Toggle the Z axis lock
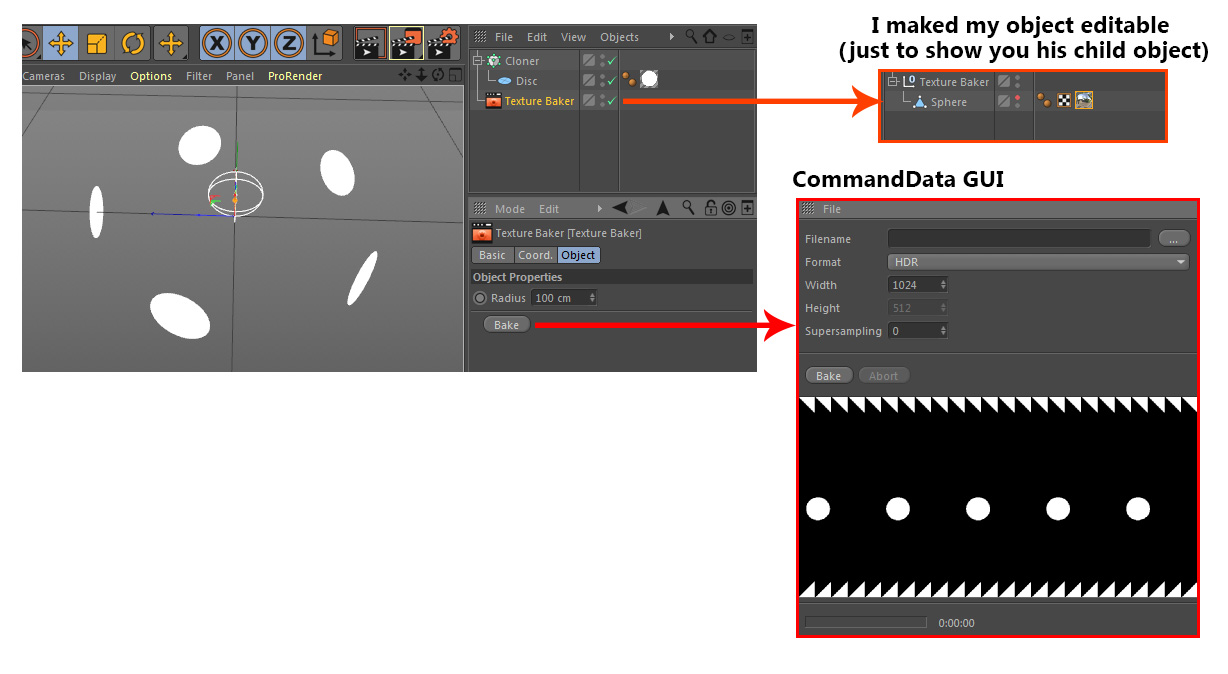 (290, 43)
